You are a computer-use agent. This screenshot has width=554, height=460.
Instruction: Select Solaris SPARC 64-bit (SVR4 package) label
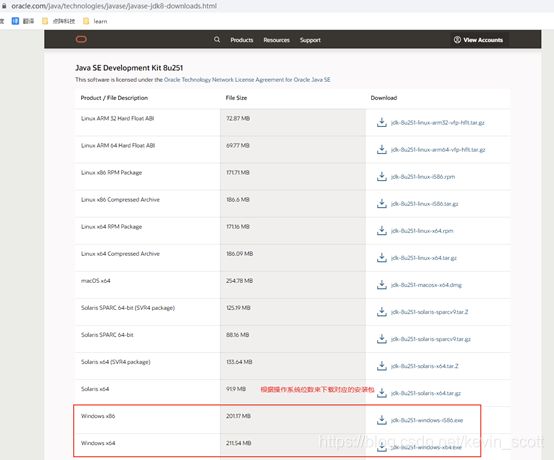click(x=128, y=308)
